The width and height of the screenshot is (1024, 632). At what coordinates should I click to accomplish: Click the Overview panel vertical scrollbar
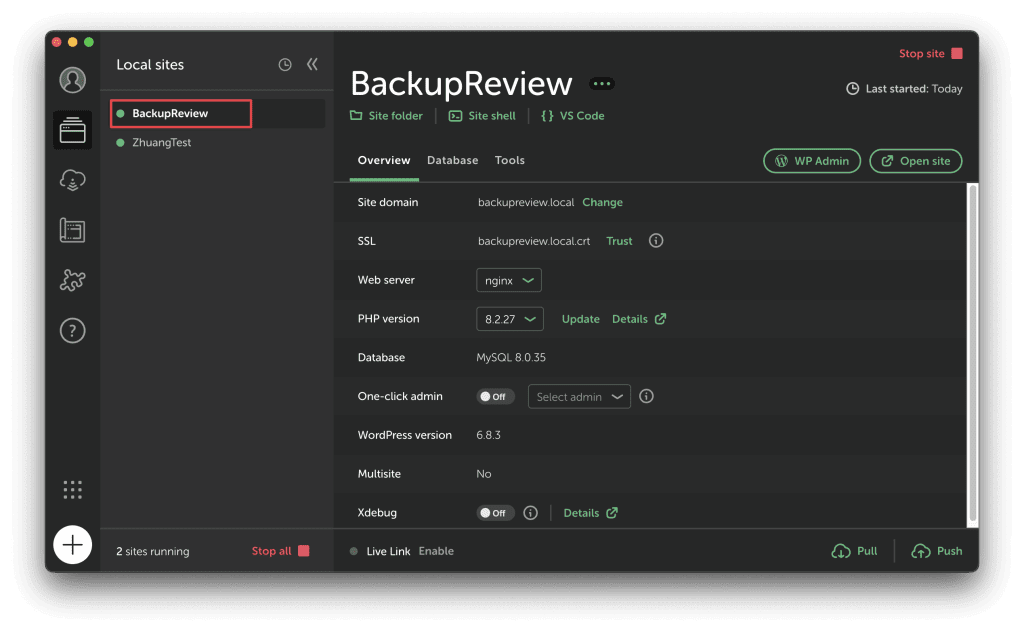coord(971,353)
